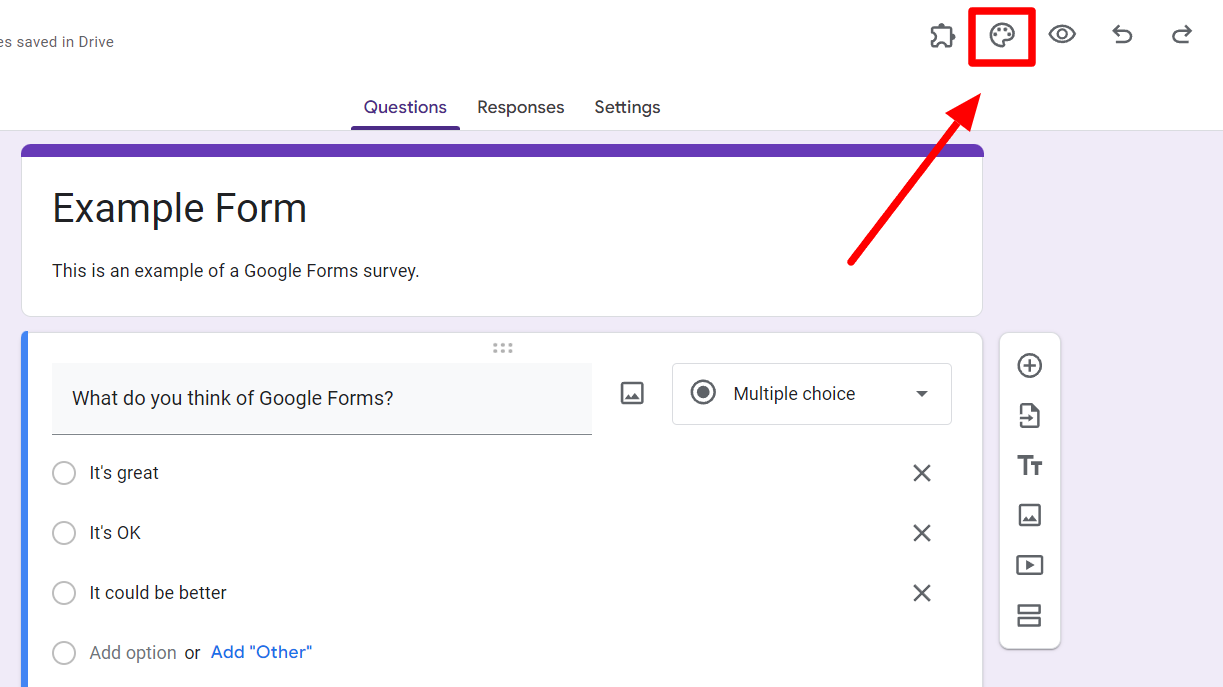Viewport: 1223px width, 687px height.
Task: Open the Customize theme palette icon
Action: [1002, 36]
